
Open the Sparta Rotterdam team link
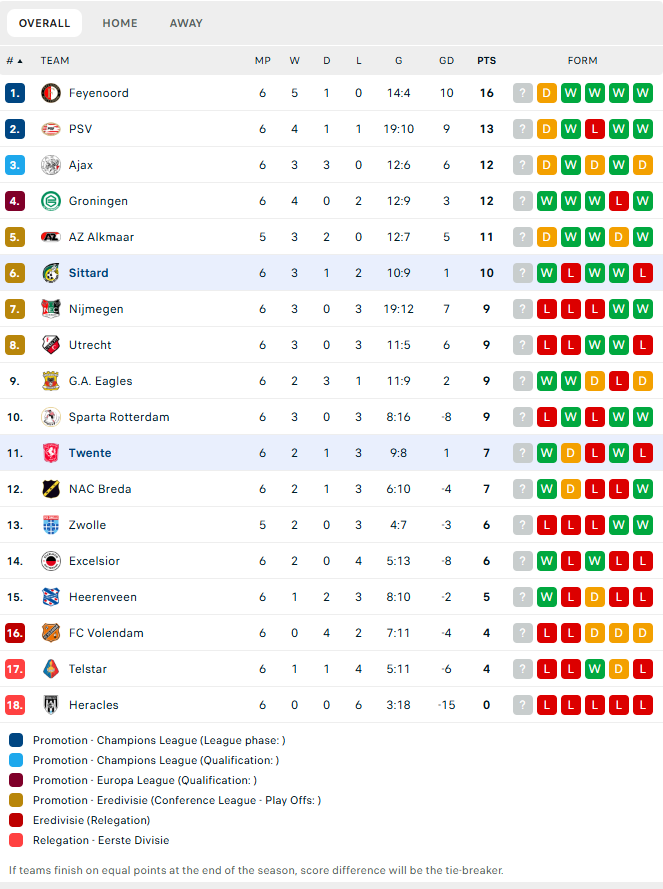click(x=119, y=417)
